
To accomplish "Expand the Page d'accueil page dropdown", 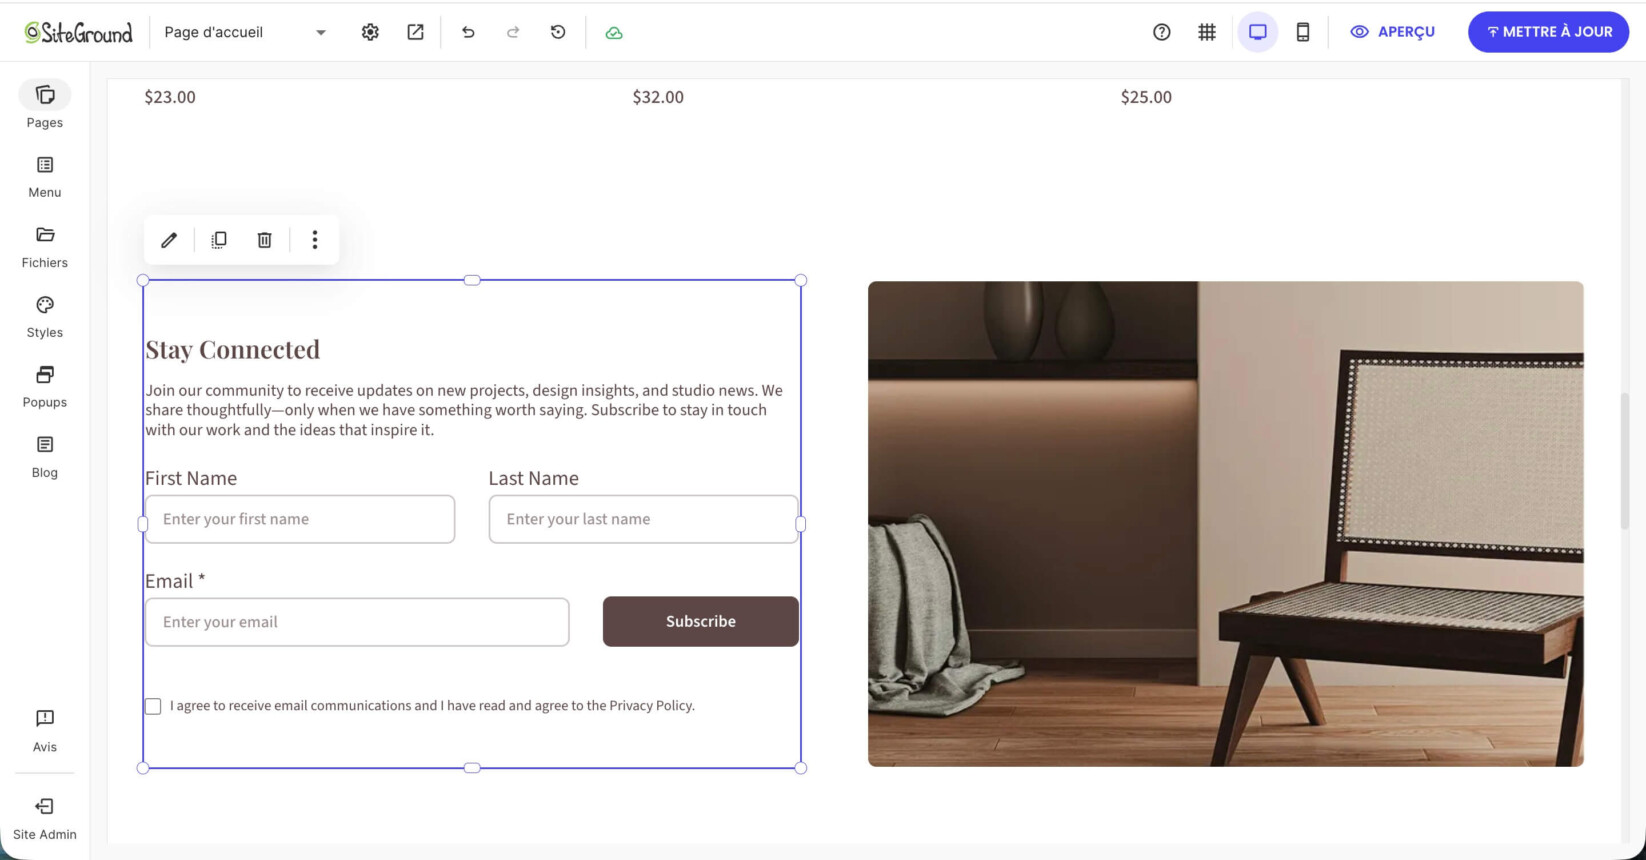I will tap(245, 32).
